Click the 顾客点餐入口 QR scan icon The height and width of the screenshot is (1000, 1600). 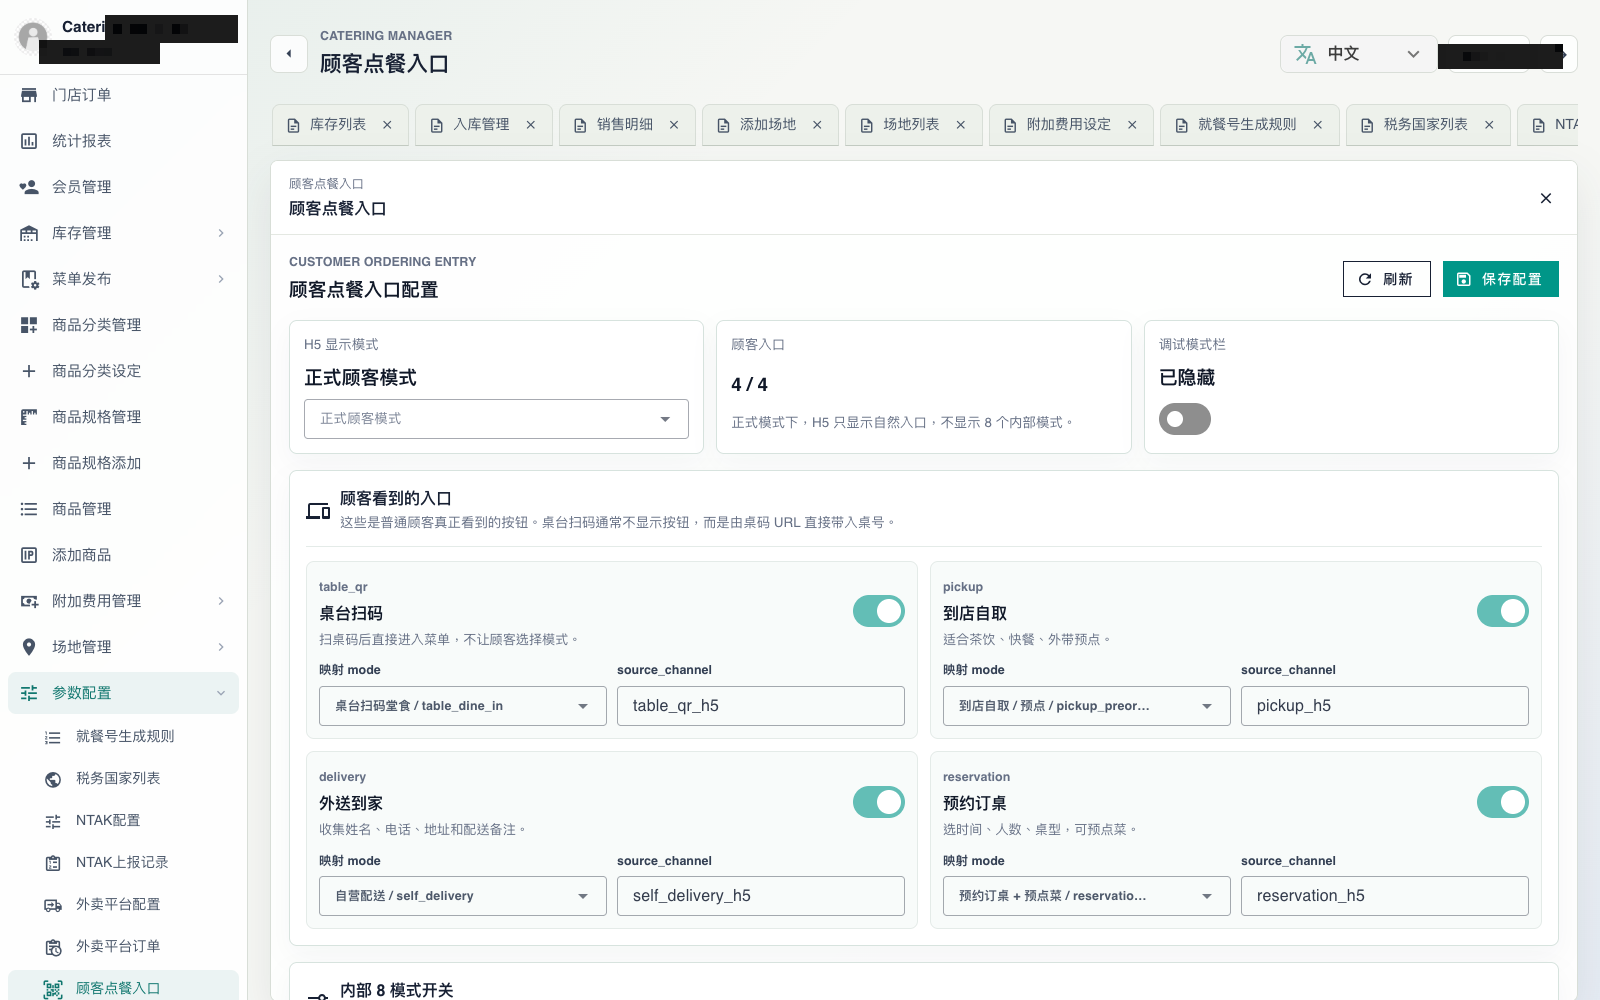[53, 989]
